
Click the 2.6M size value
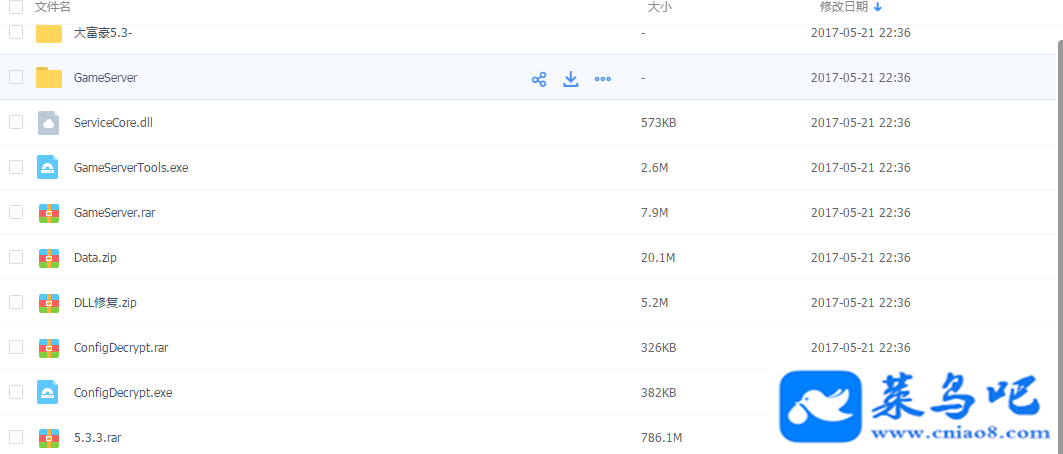(x=654, y=167)
